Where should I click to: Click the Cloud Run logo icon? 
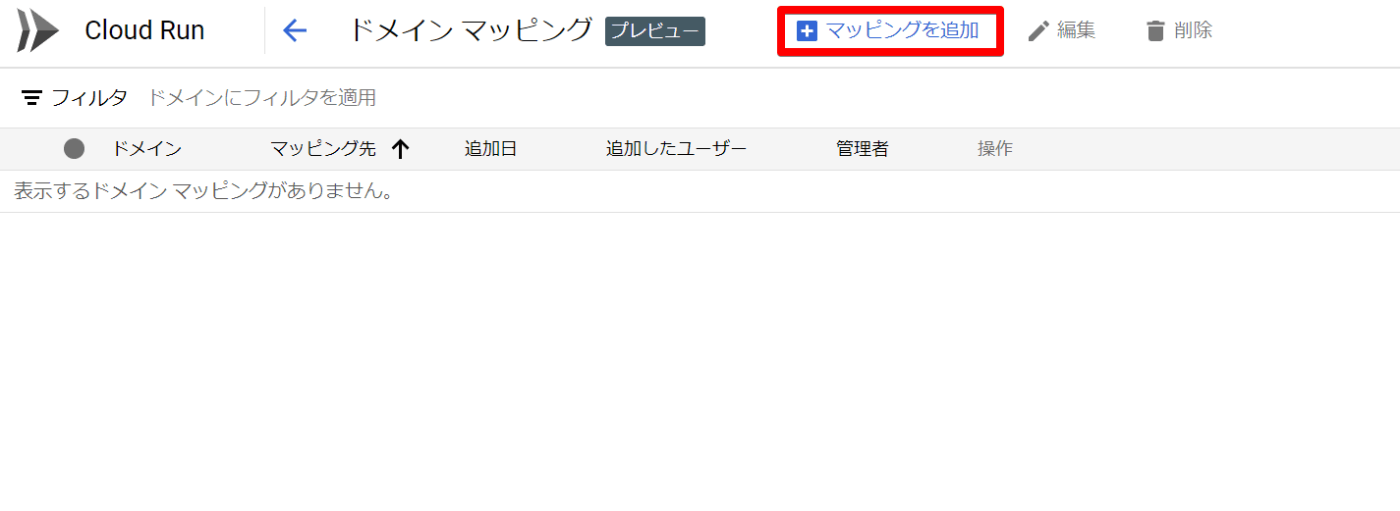(38, 31)
